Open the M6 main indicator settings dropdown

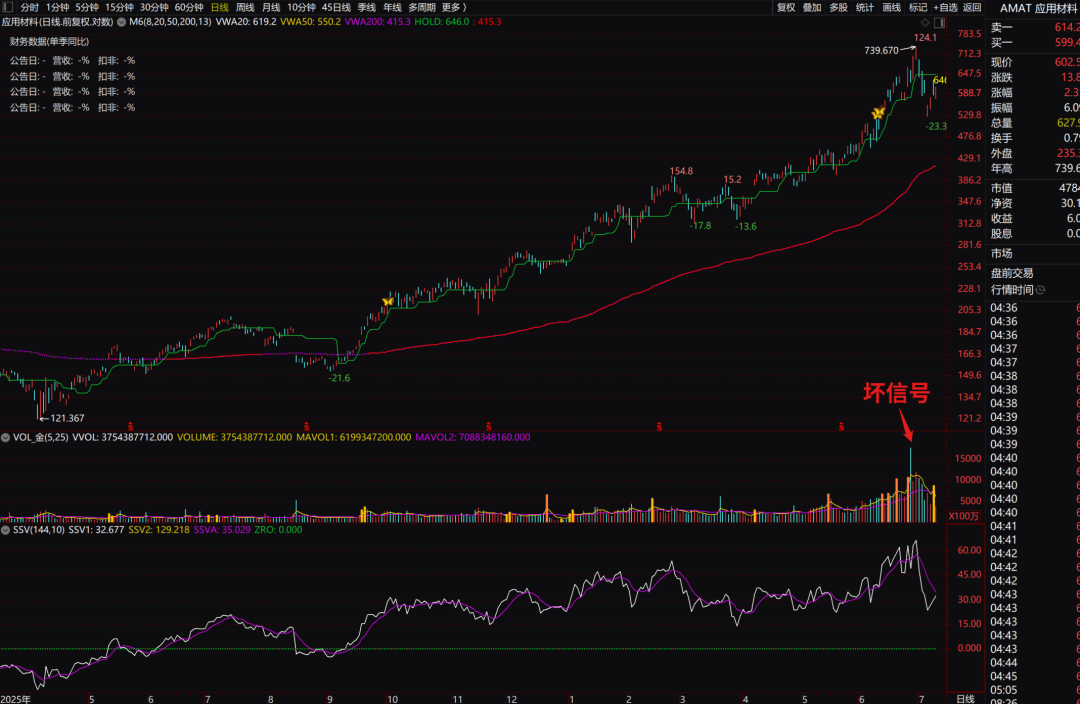click(x=122, y=22)
